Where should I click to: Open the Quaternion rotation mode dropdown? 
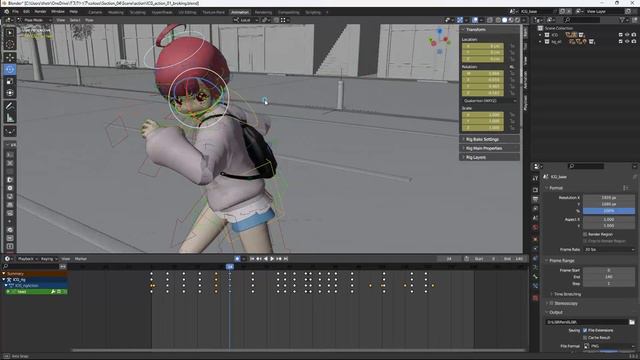(490, 100)
